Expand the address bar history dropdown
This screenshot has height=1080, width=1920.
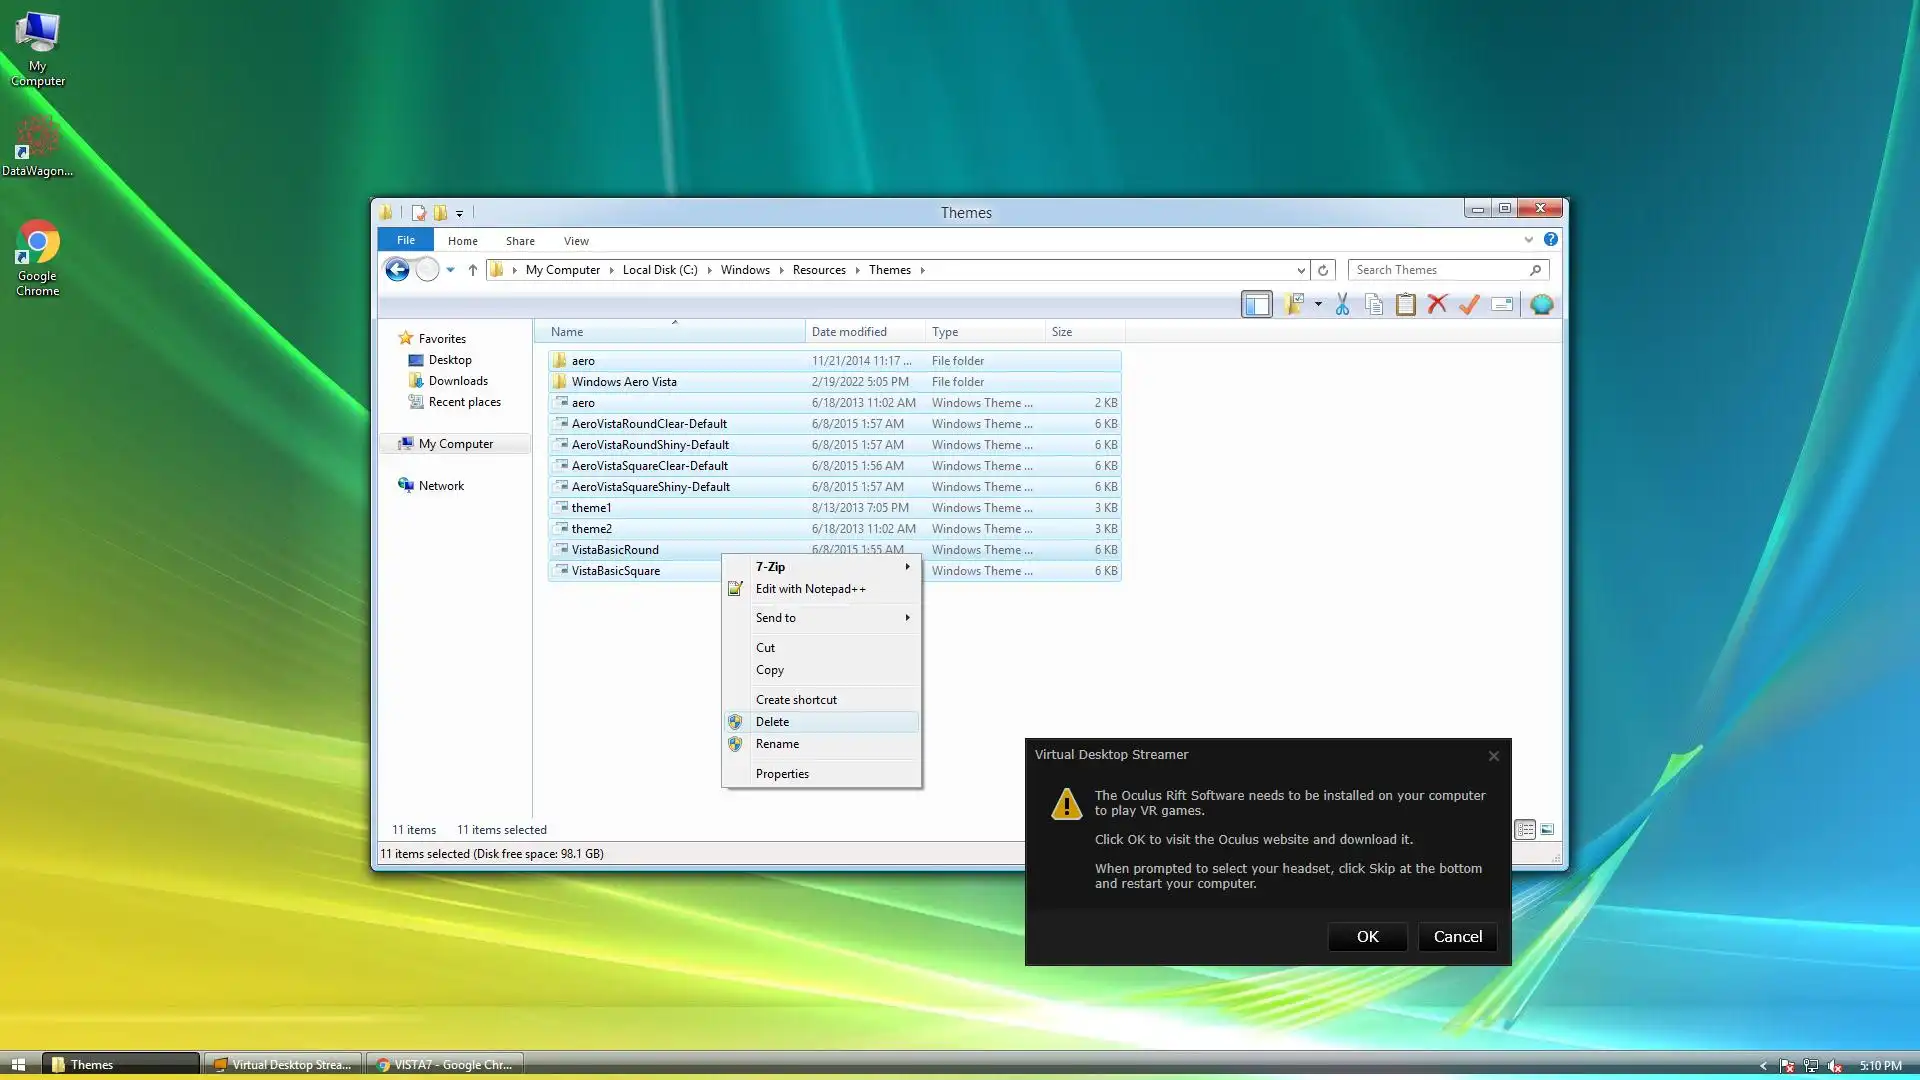(x=1300, y=270)
